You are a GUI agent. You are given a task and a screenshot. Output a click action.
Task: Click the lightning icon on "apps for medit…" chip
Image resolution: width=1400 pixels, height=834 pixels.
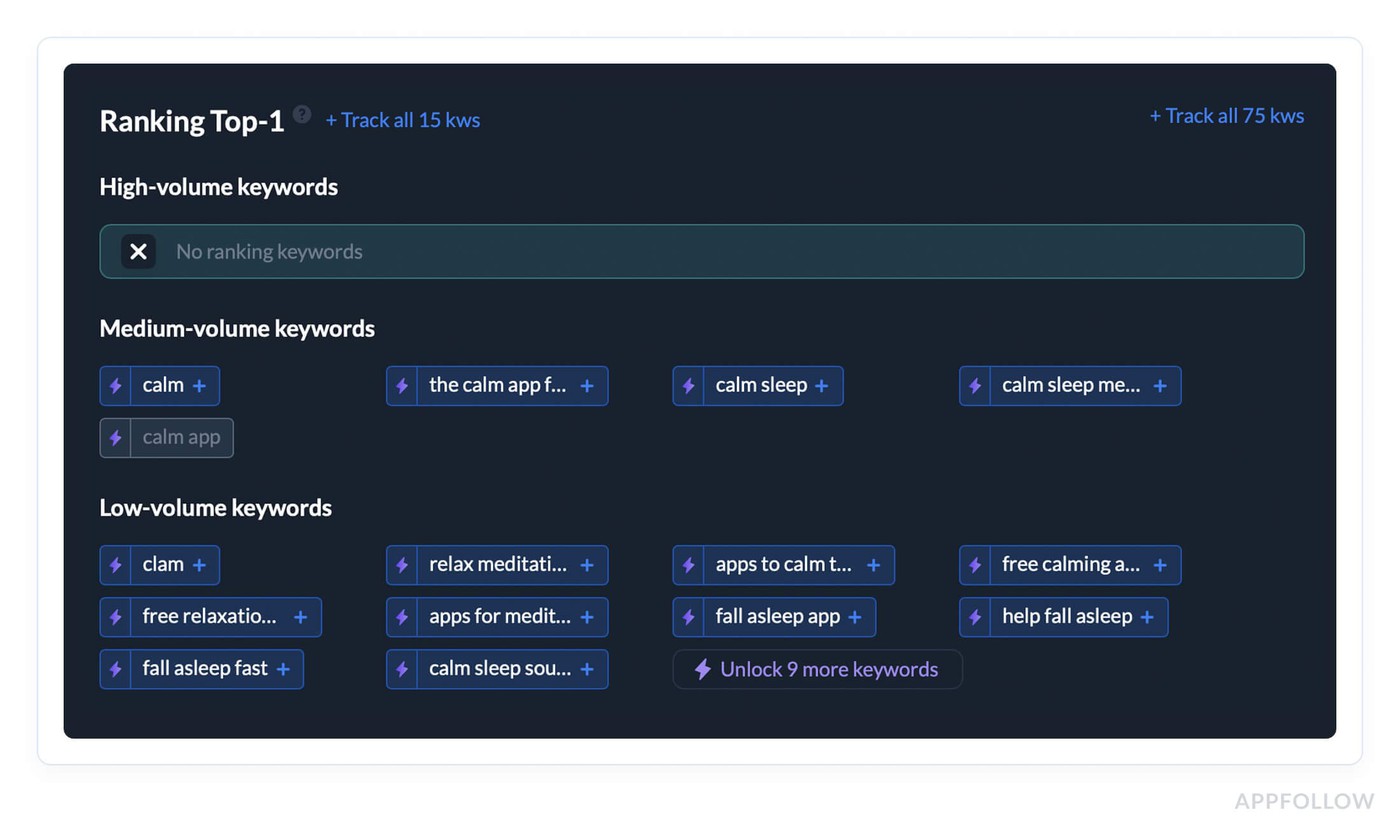[402, 617]
